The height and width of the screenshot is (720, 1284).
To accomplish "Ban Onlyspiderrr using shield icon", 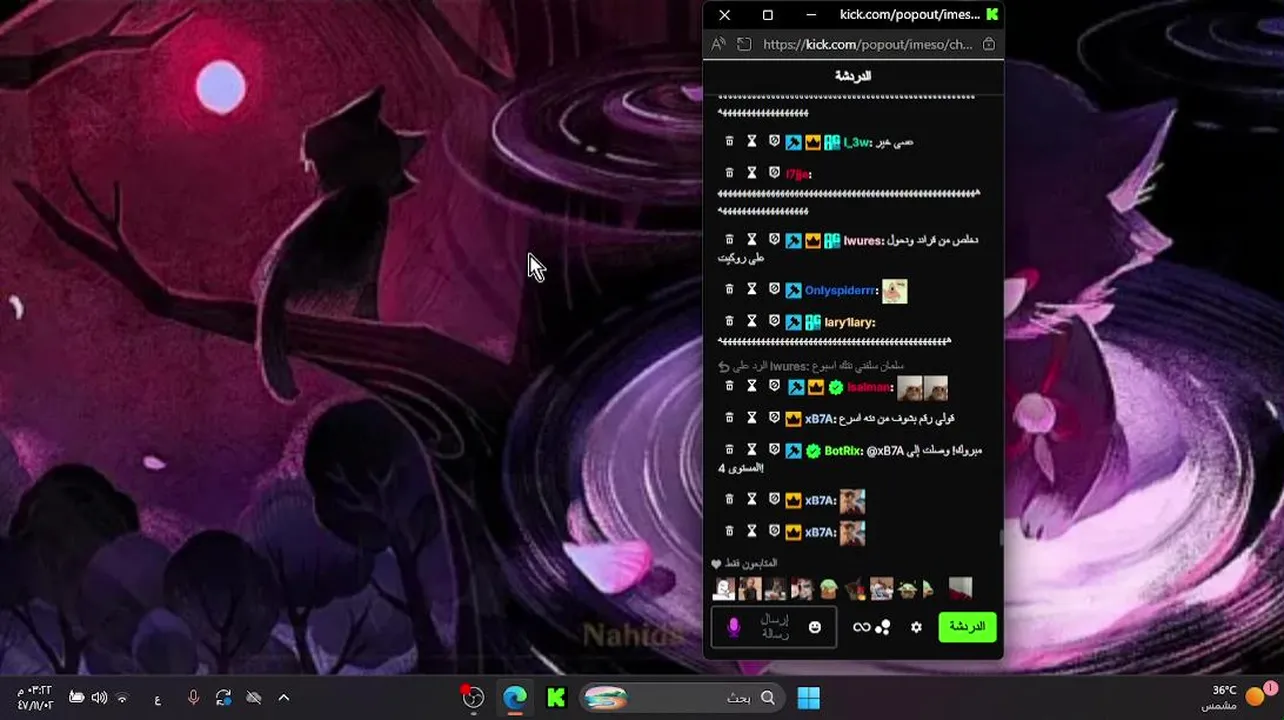I will tap(774, 290).
